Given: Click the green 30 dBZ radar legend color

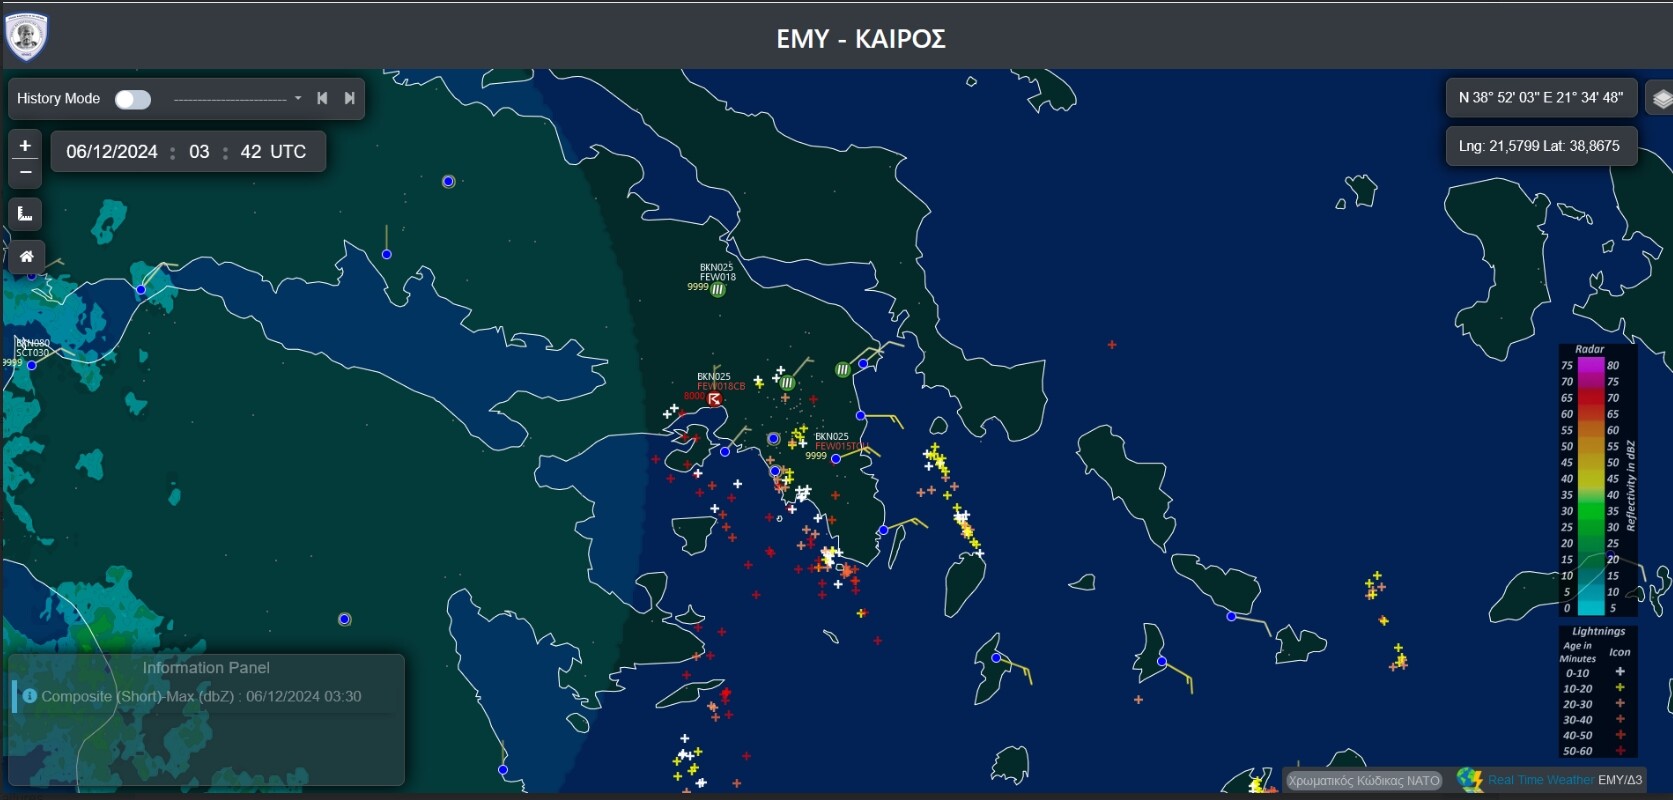Looking at the screenshot, I should (1590, 511).
